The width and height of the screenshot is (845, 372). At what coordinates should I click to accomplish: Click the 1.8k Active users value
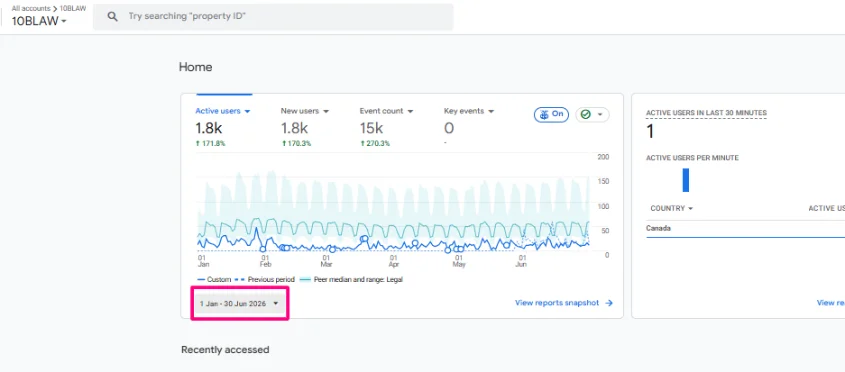(209, 128)
